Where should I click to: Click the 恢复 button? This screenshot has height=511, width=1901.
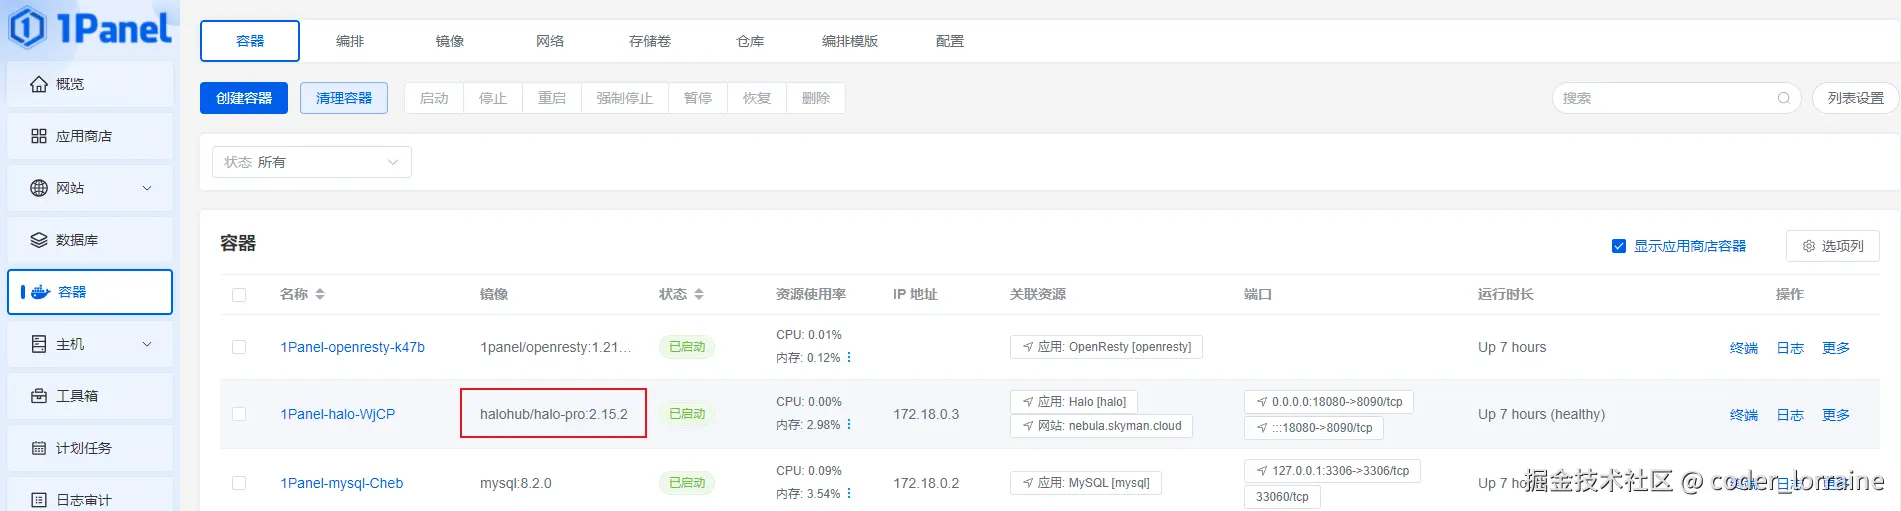[x=757, y=98]
